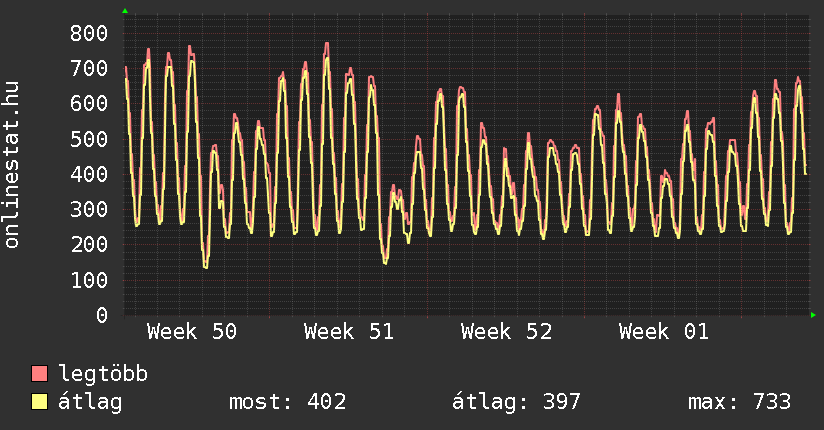Image resolution: width=824 pixels, height=430 pixels.
Task: Click the yellow átlag legend swatch
Action: point(40,402)
